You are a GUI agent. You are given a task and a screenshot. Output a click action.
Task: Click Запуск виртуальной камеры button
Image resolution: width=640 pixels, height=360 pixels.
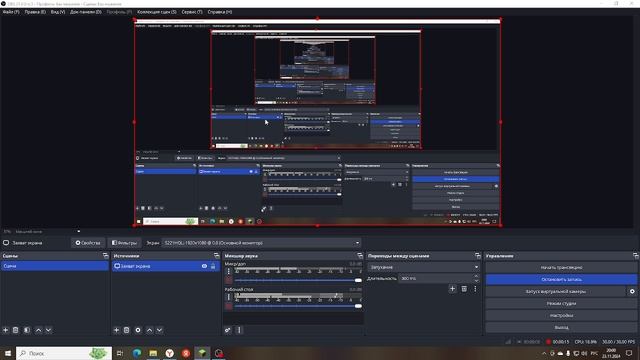(x=556, y=291)
